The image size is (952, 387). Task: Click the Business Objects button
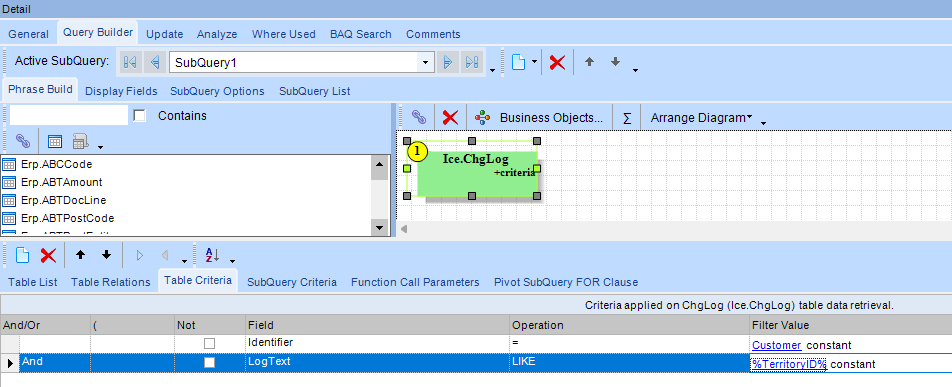(x=540, y=117)
